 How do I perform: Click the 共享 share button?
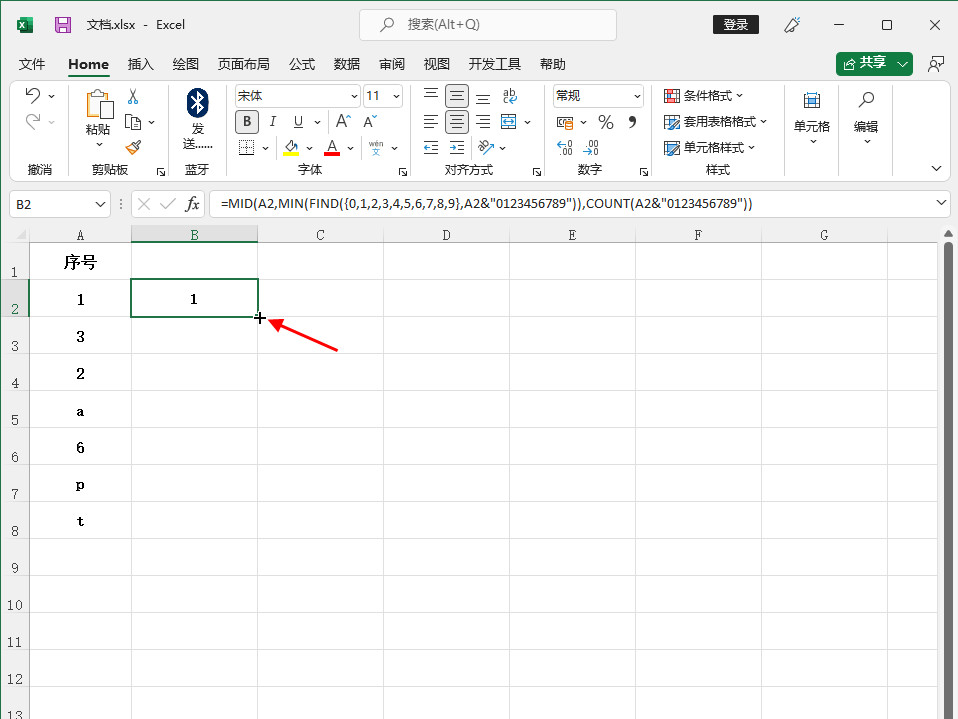pos(865,64)
